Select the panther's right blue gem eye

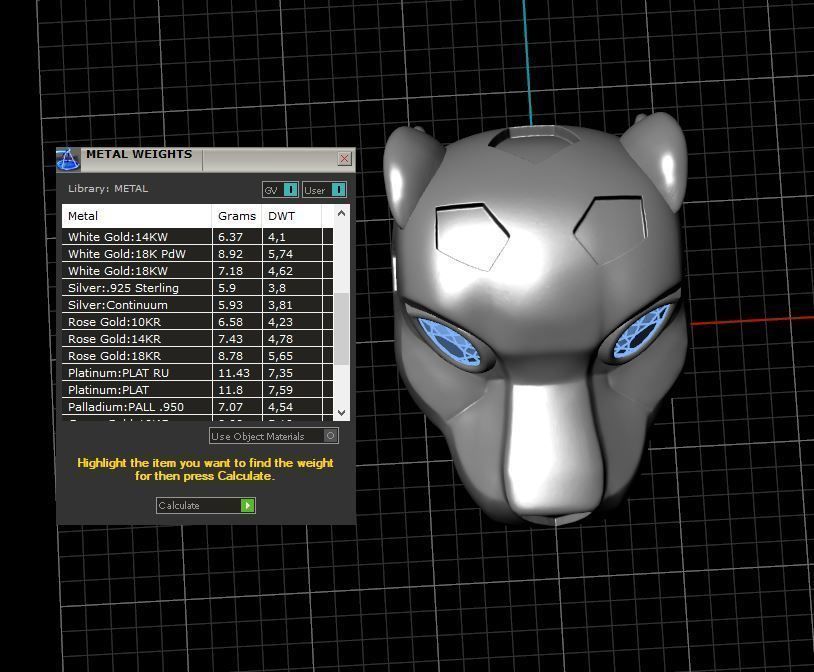point(643,330)
